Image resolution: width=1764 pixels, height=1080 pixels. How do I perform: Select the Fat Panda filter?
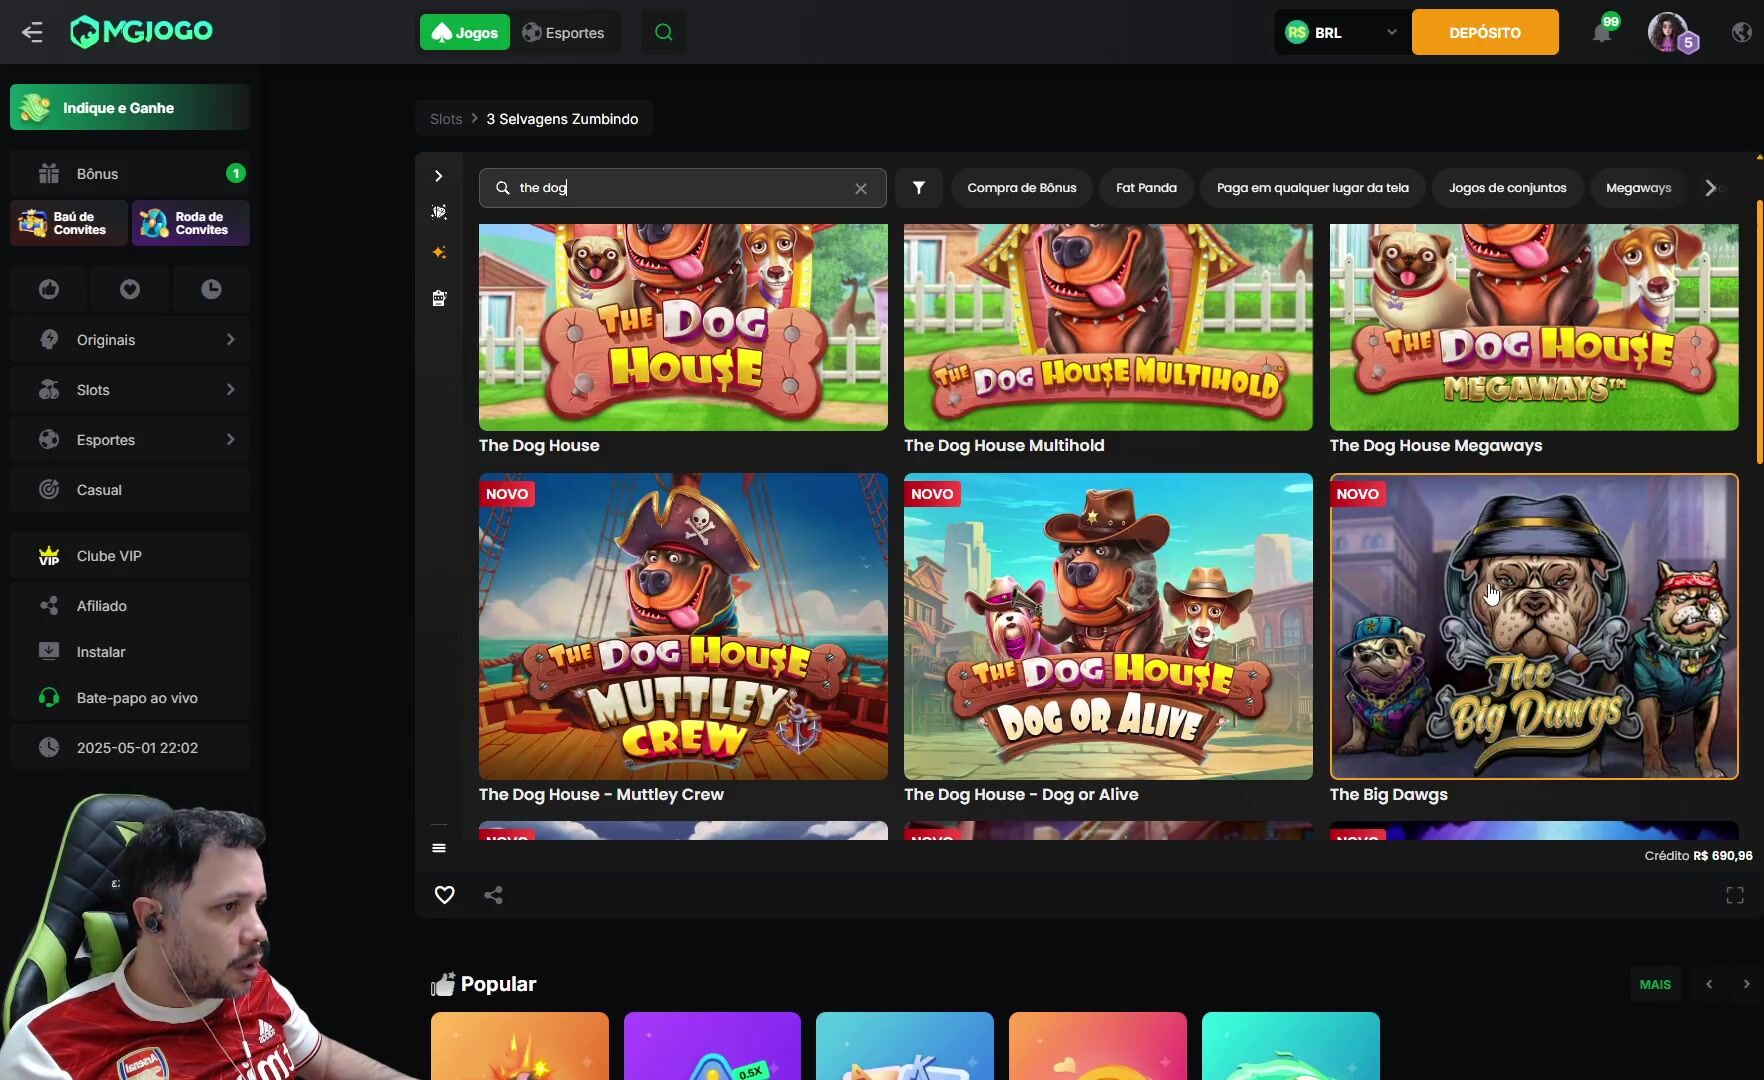(x=1146, y=188)
